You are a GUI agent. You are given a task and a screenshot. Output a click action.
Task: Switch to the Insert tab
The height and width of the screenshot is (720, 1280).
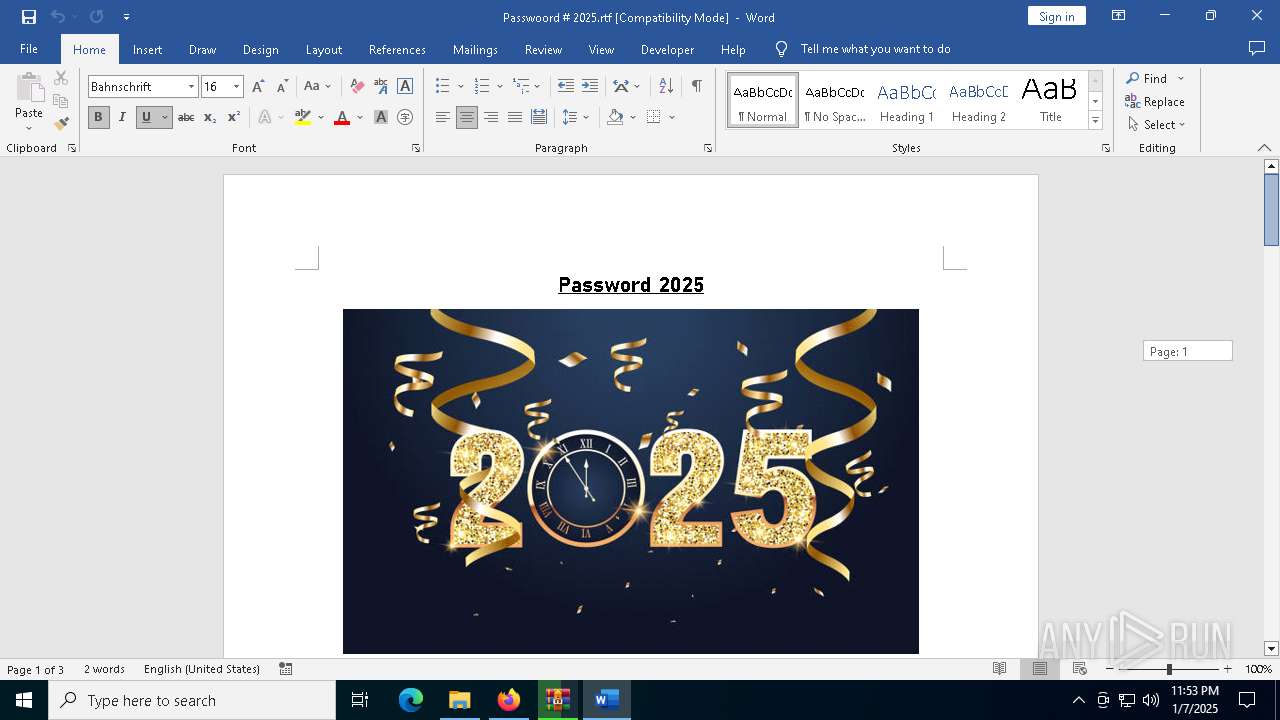point(147,49)
